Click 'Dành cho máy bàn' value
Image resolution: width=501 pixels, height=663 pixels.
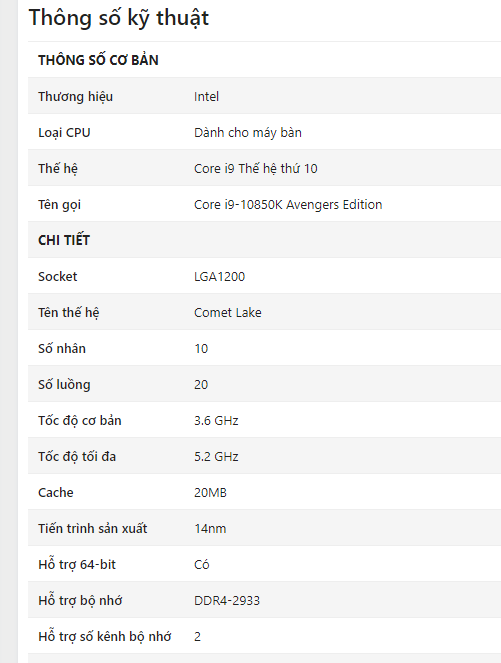click(x=248, y=132)
